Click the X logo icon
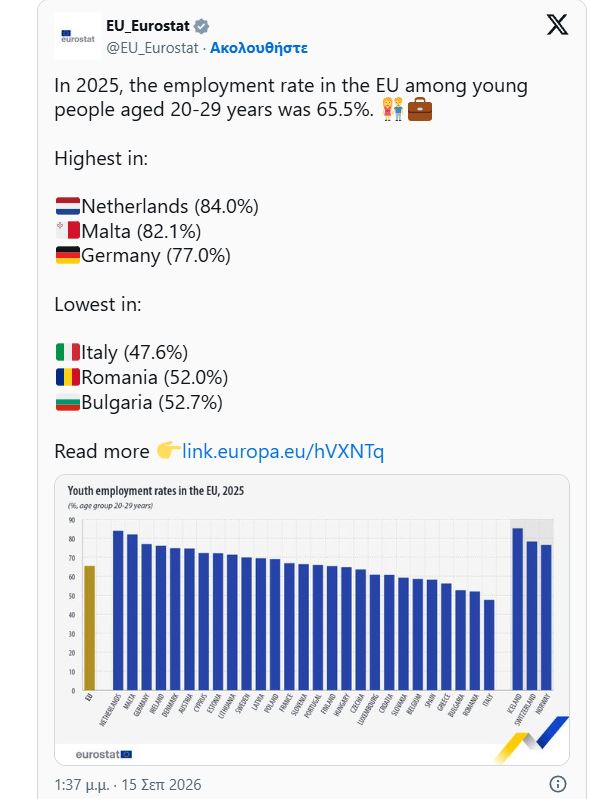Viewport: 590px width, 799px height. pos(557,24)
